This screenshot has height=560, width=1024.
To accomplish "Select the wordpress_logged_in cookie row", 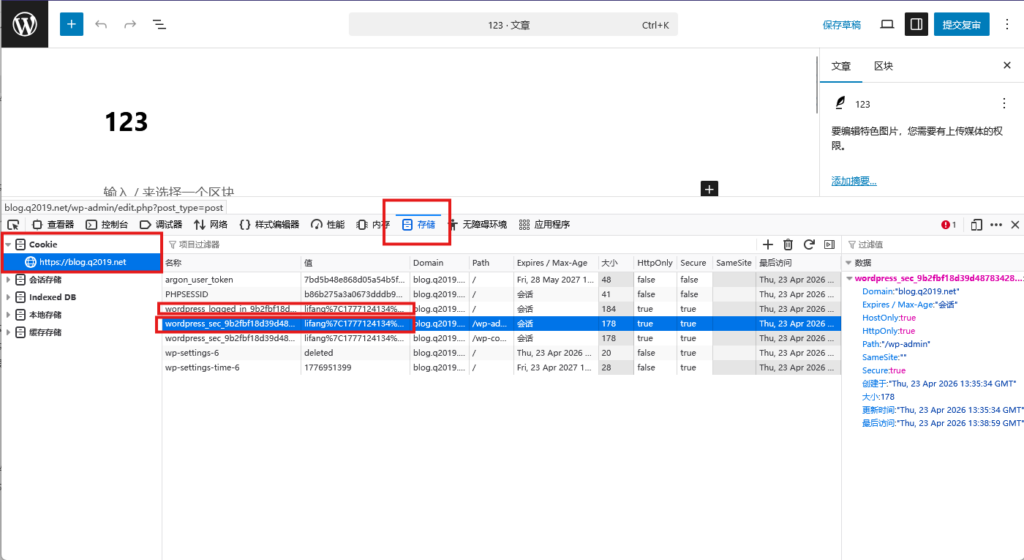I will click(502, 309).
